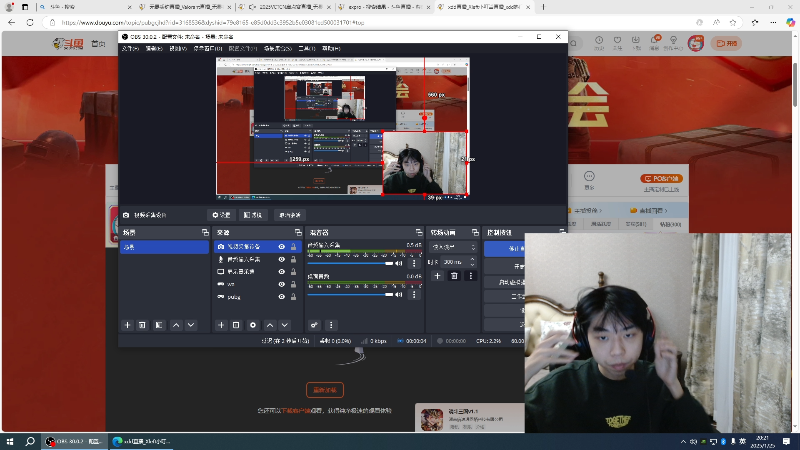Open the Help menu in OBS
The image size is (800, 450).
(x=331, y=48)
